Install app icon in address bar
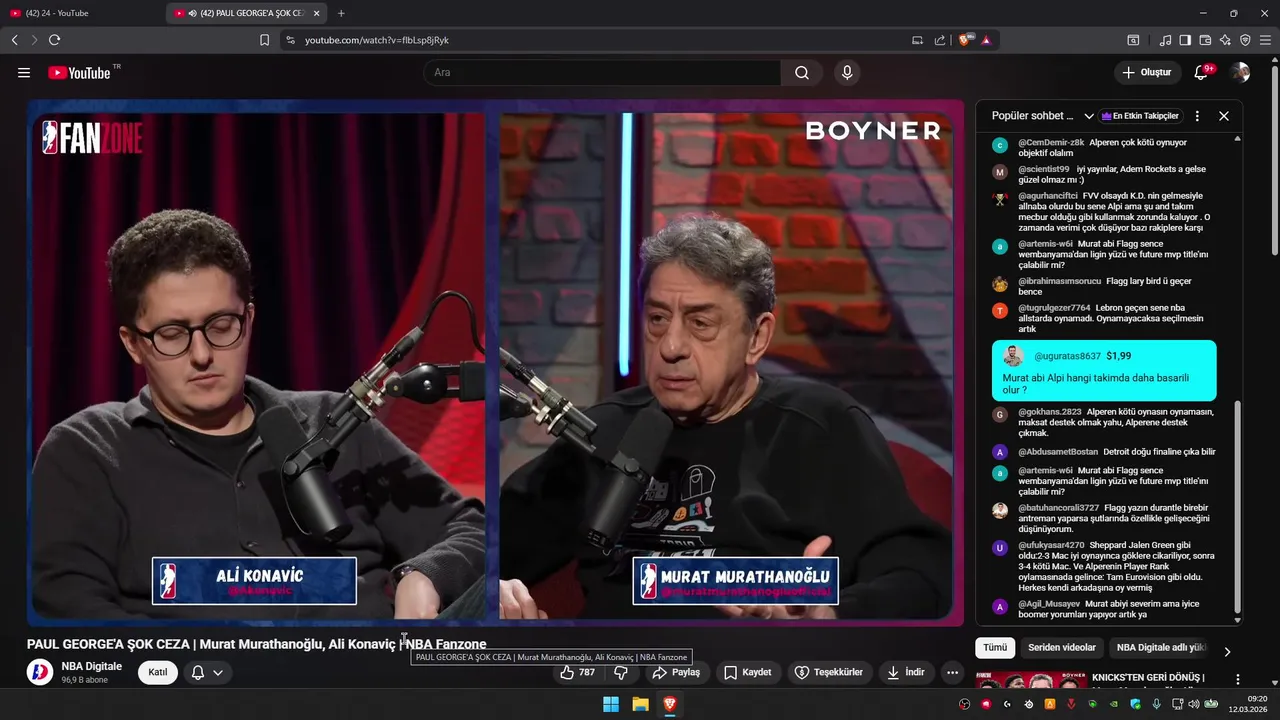The height and width of the screenshot is (720, 1280). click(917, 40)
